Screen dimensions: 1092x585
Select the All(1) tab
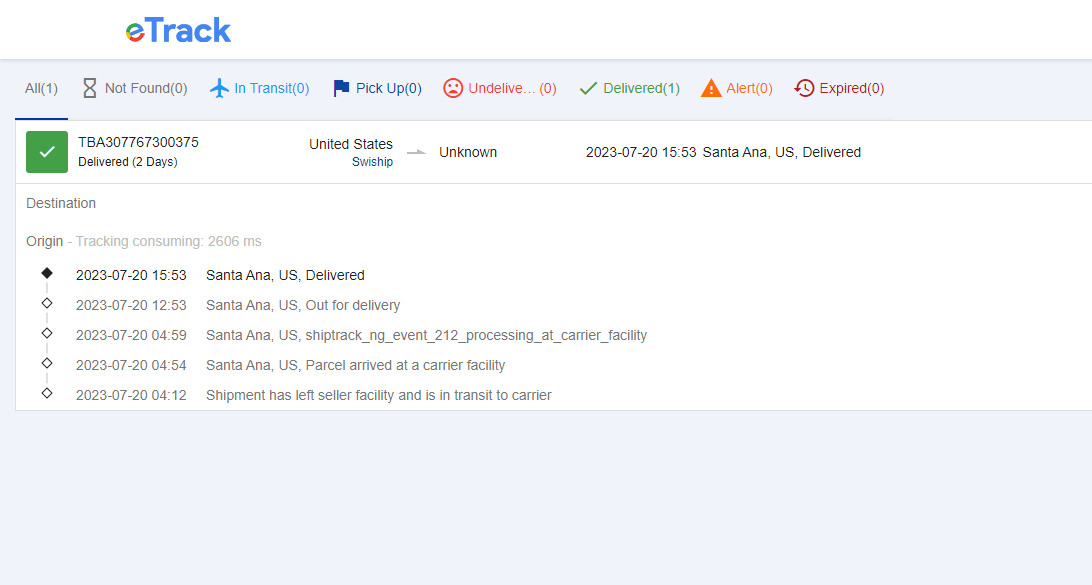coord(41,88)
